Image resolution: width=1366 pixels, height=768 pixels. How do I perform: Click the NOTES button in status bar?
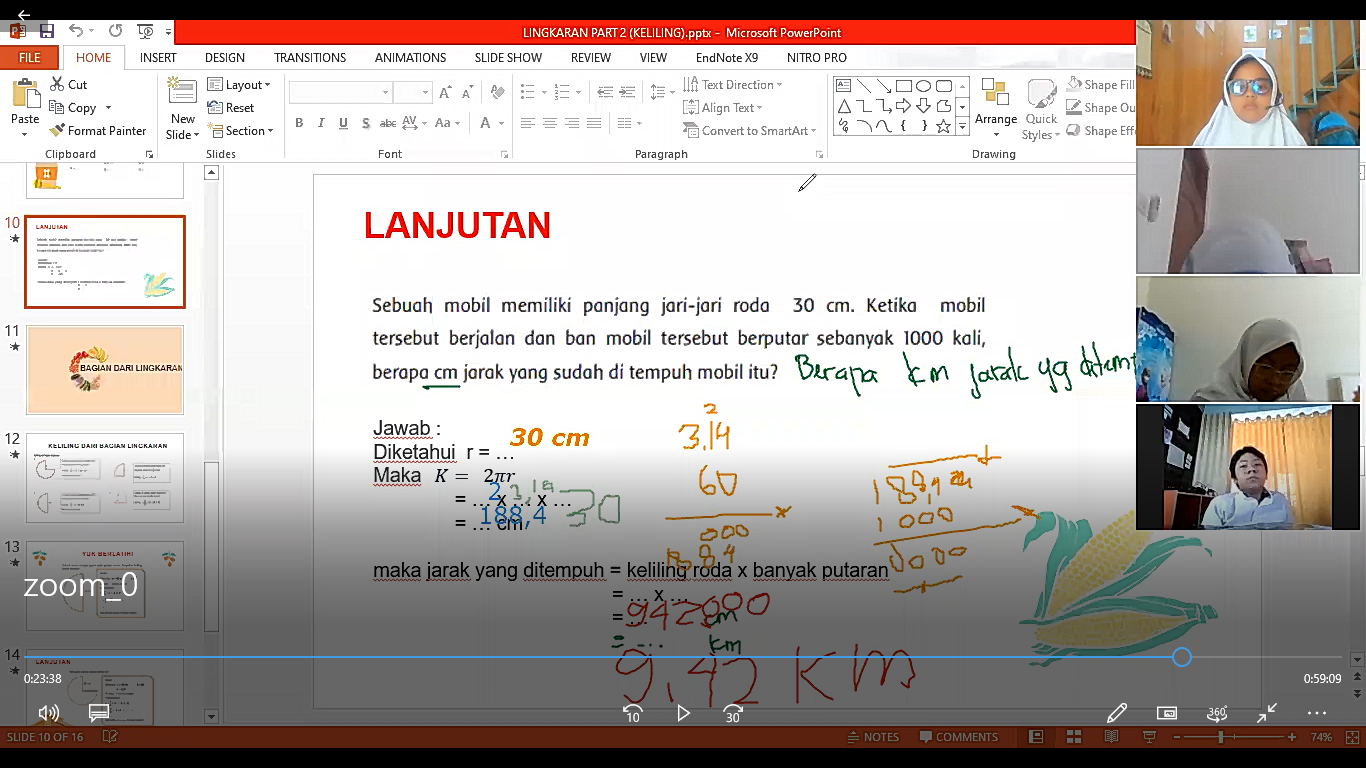click(873, 737)
